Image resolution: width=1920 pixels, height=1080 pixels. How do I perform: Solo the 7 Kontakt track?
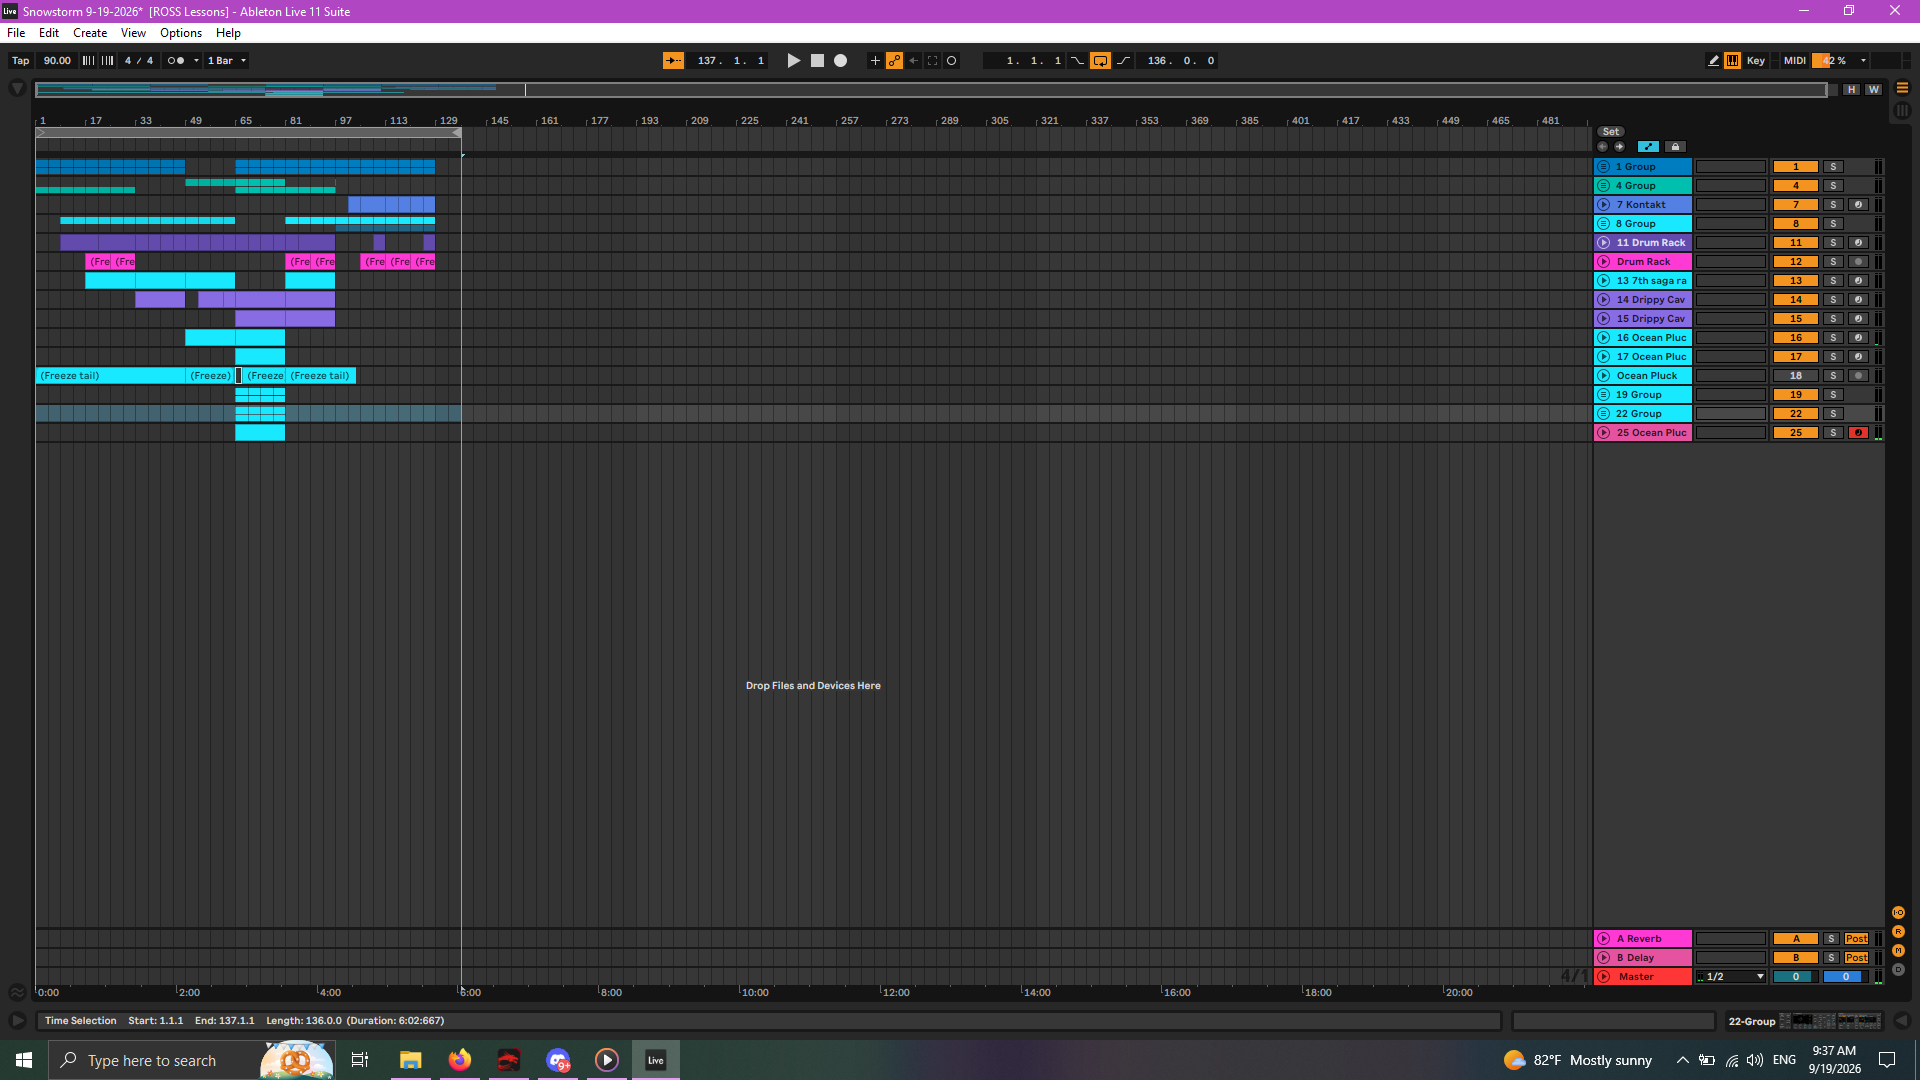click(x=1834, y=205)
